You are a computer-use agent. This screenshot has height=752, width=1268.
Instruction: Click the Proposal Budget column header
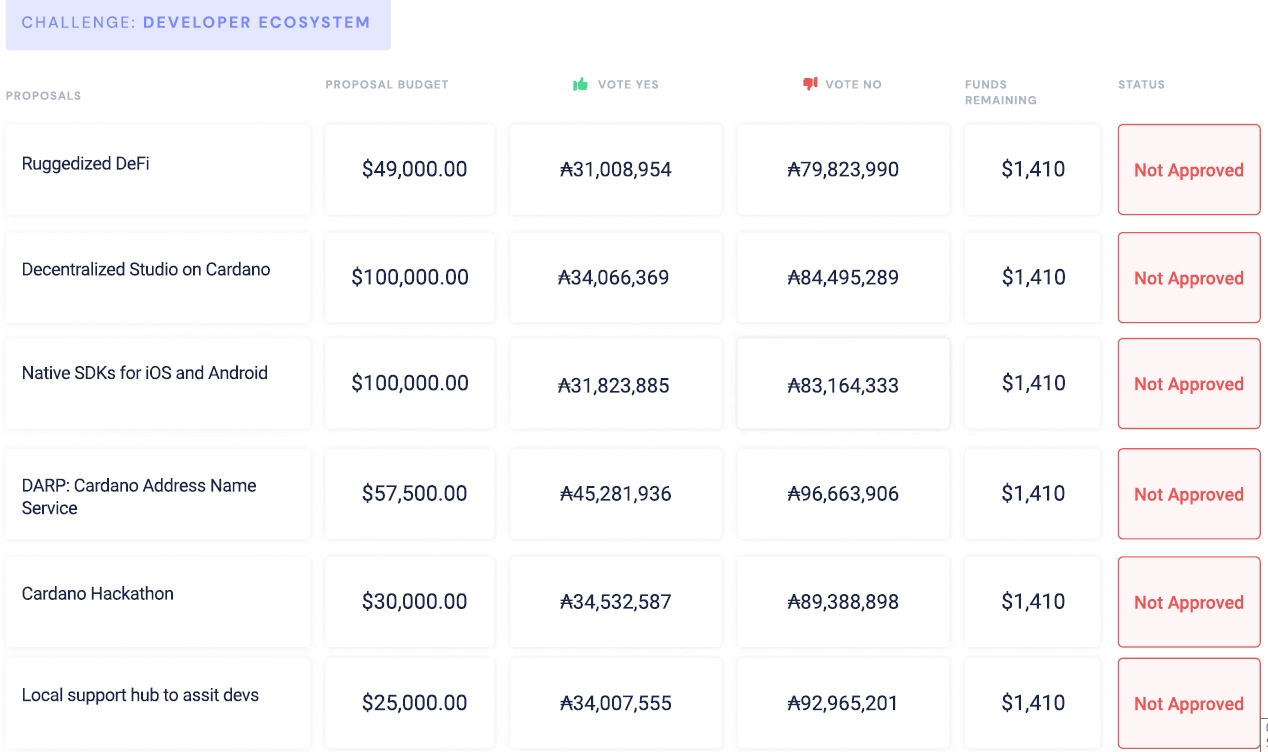(387, 85)
